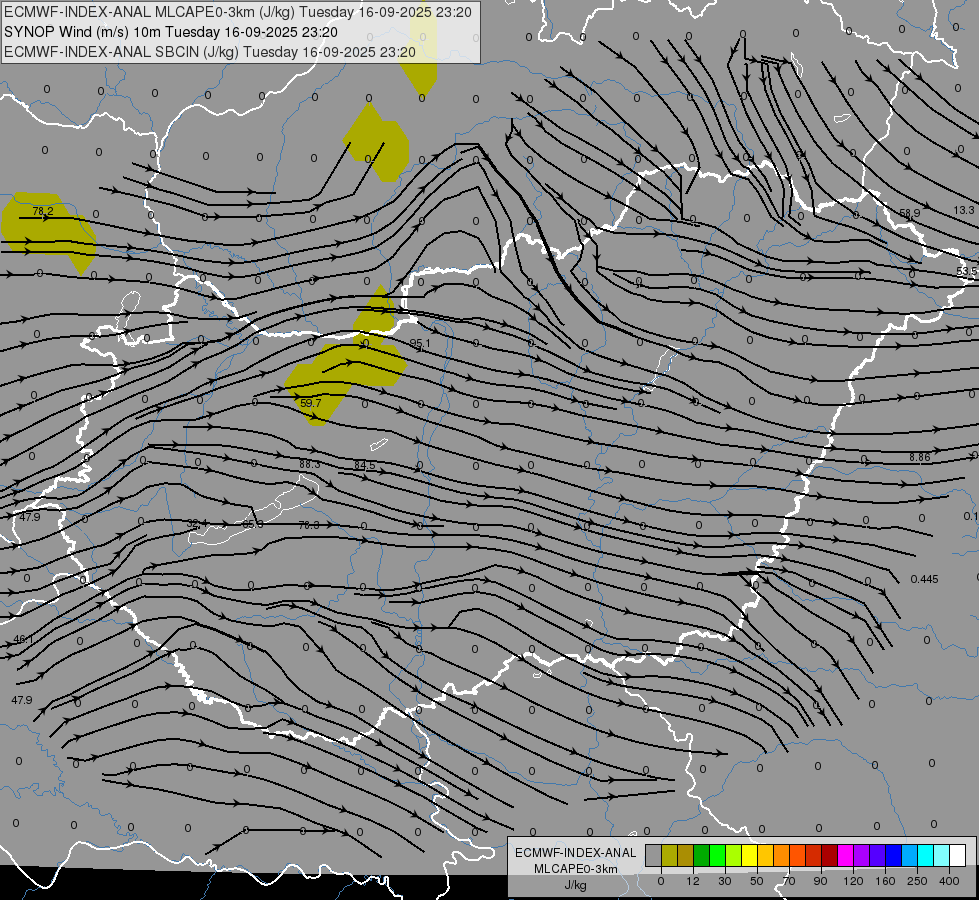Click the legend label MLCAPE0-3km
This screenshot has width=979, height=900.
576,869
